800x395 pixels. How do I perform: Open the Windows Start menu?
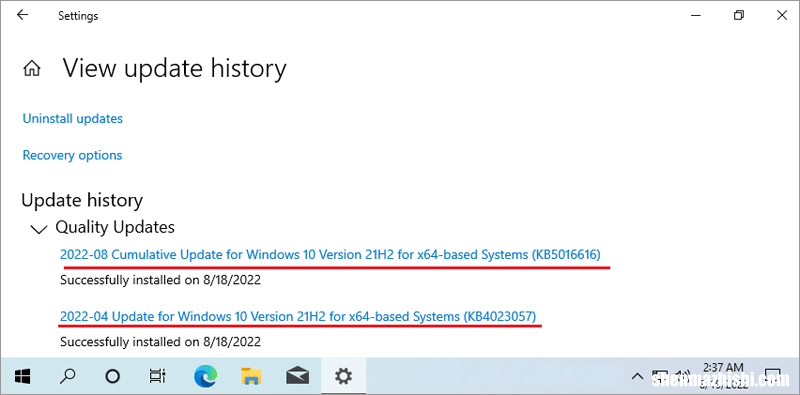point(22,377)
